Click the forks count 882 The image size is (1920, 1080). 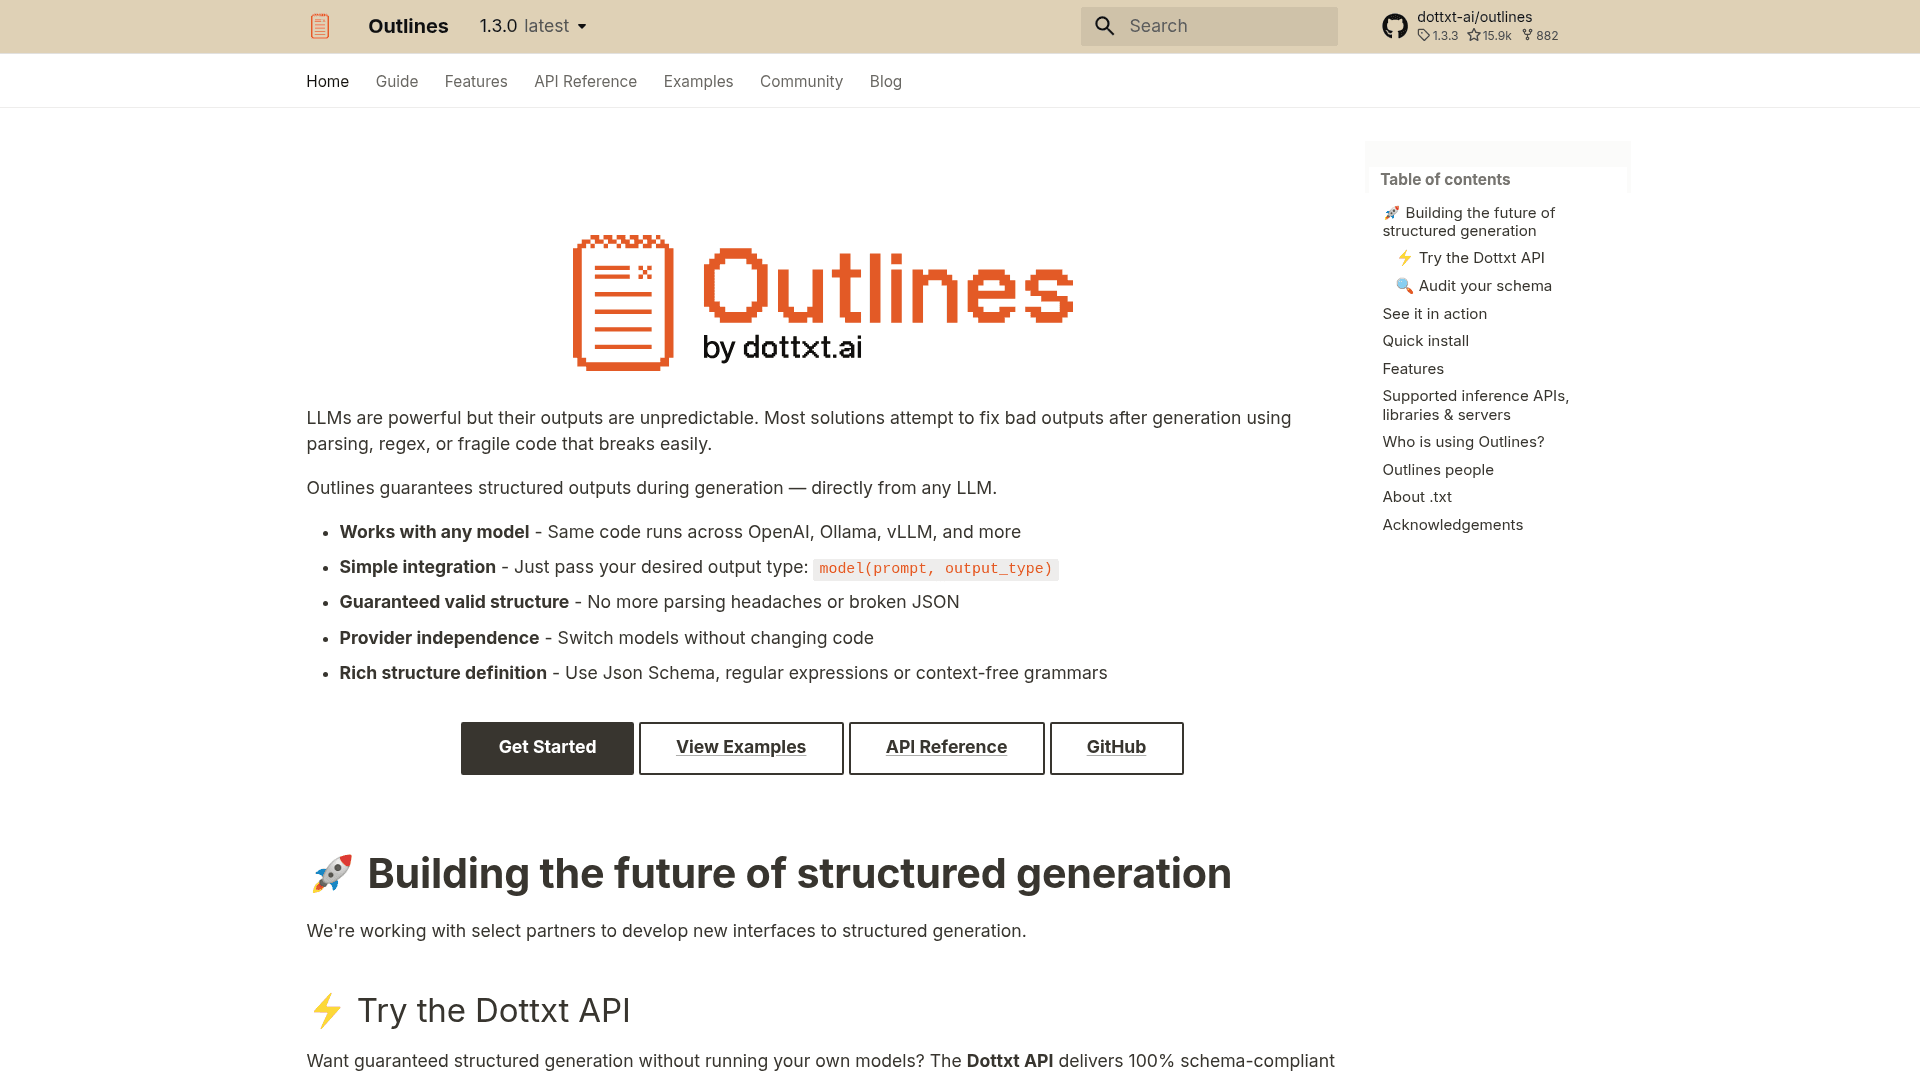point(1547,35)
